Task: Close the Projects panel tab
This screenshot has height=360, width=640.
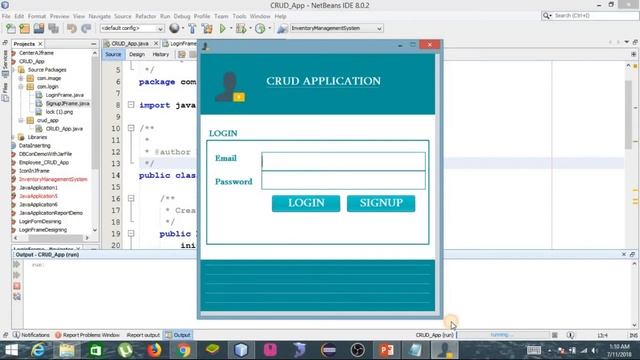Action: tap(40, 44)
